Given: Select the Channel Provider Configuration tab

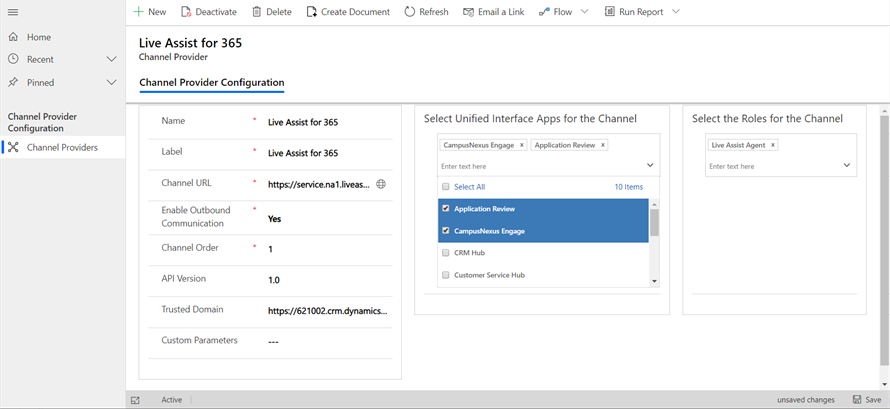Looking at the screenshot, I should point(211,83).
